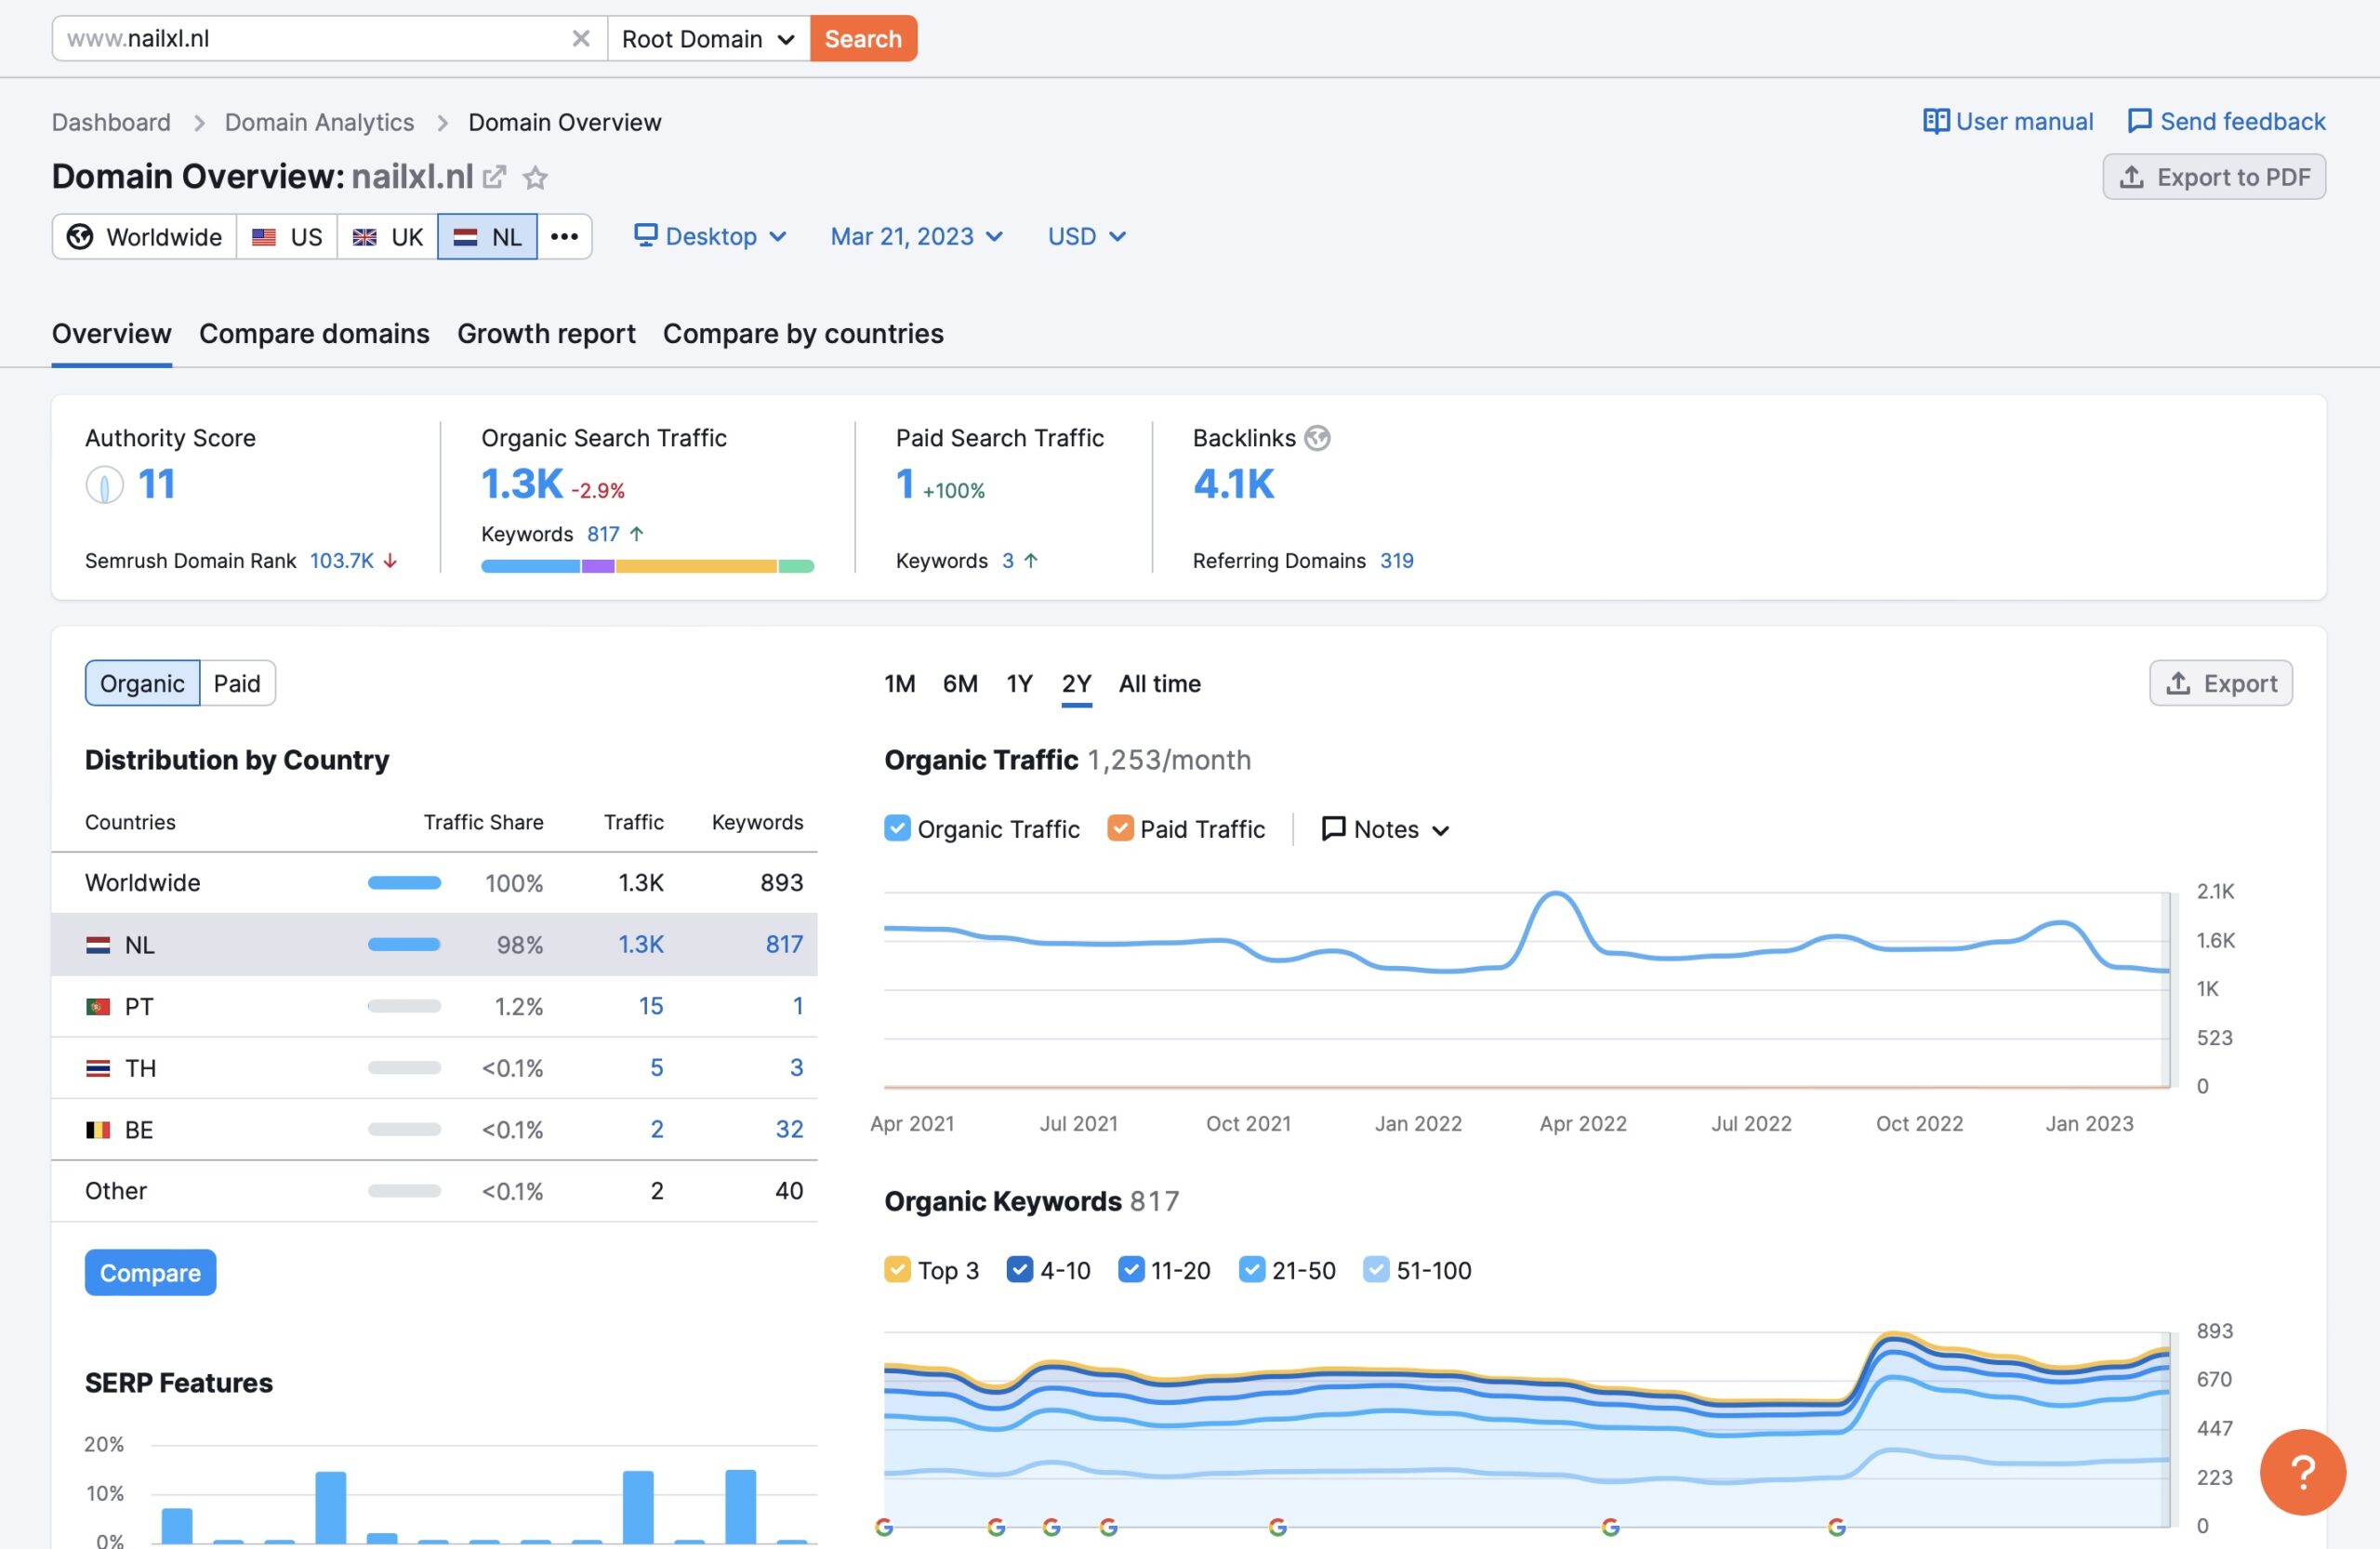The image size is (2380, 1549).
Task: Click the Paid Search Traffic keywords 3 value
Action: point(1008,561)
